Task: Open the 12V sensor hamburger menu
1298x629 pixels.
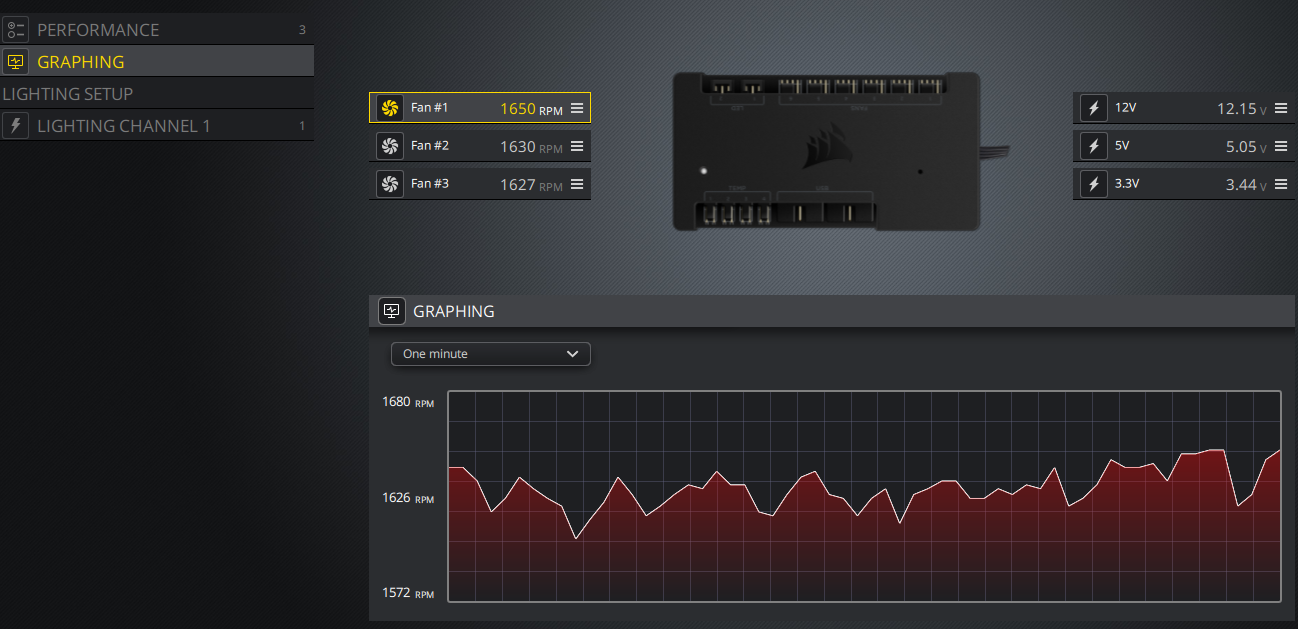Action: pos(1281,107)
